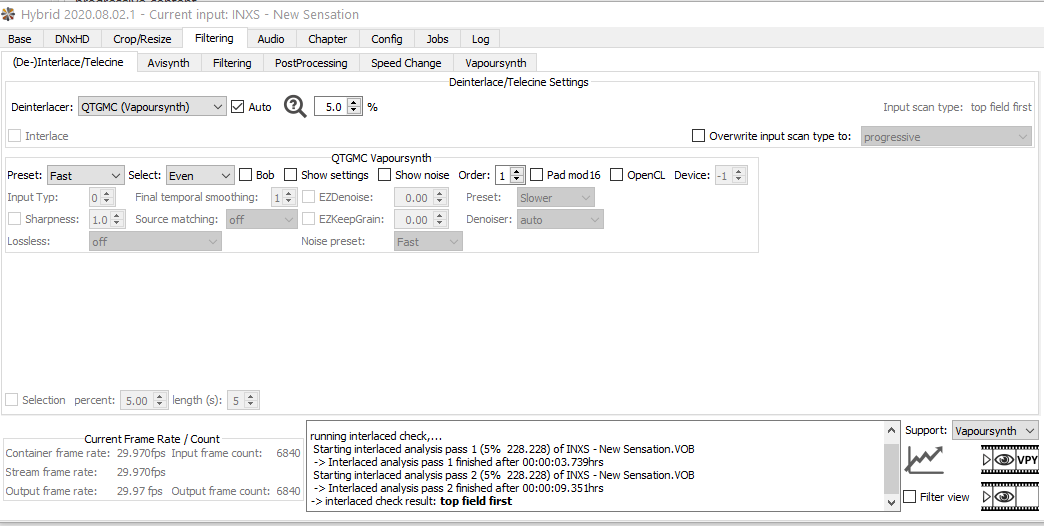Image resolution: width=1044 pixels, height=526 pixels.
Task: Click the Input scan type label
Action: tap(923, 107)
